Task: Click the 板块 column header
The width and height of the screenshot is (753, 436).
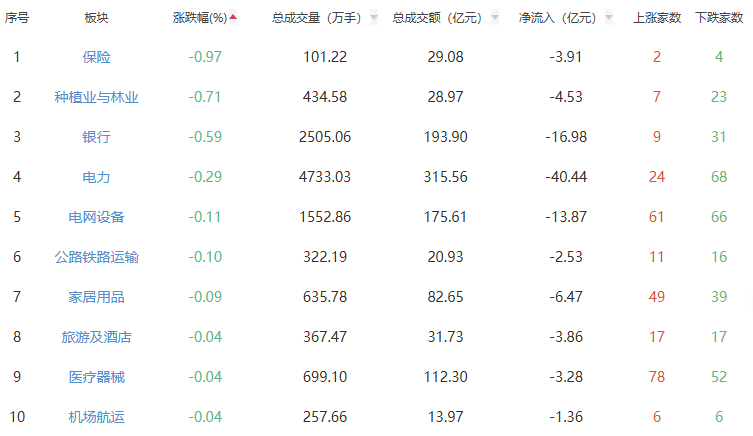Action: click(x=97, y=18)
